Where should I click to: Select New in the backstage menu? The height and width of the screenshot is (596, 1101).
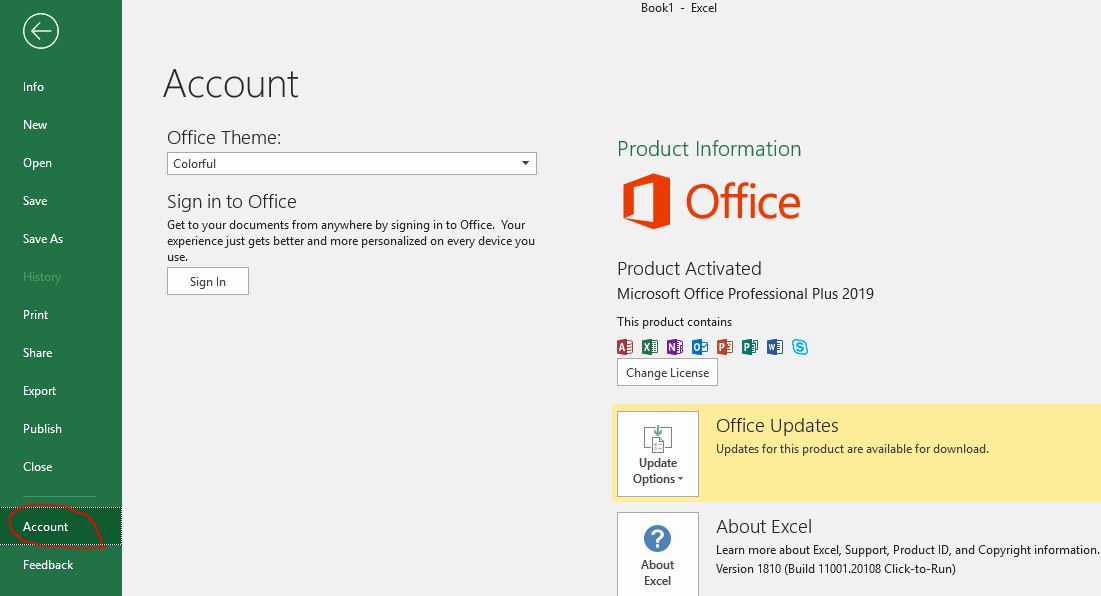[35, 125]
